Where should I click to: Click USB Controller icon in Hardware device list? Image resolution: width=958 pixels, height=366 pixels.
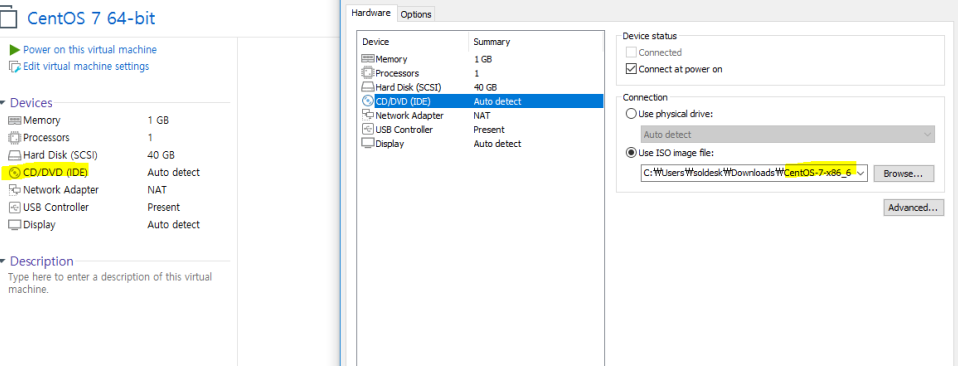click(x=368, y=130)
